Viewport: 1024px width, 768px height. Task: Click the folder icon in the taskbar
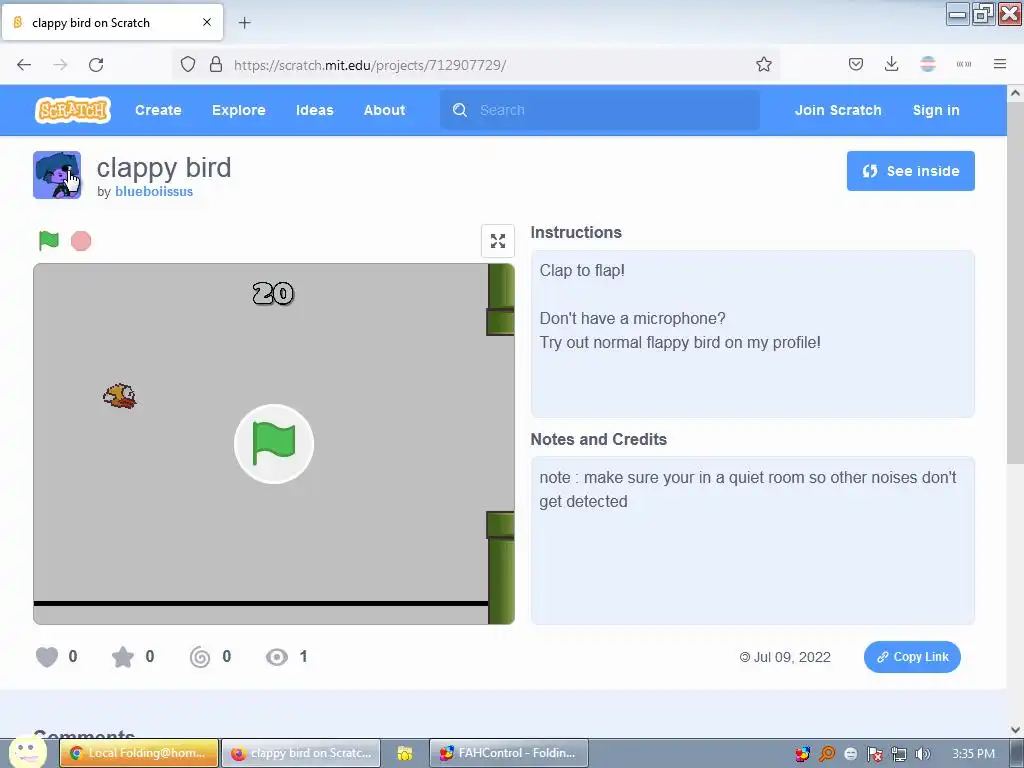point(405,754)
